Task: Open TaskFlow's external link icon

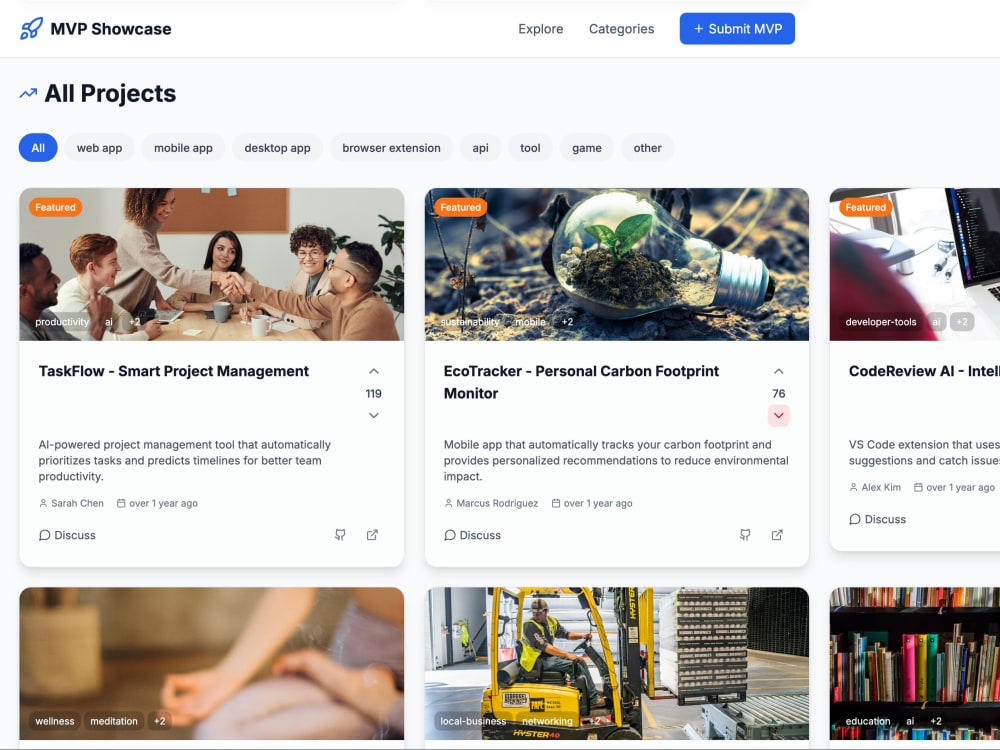Action: tap(372, 534)
